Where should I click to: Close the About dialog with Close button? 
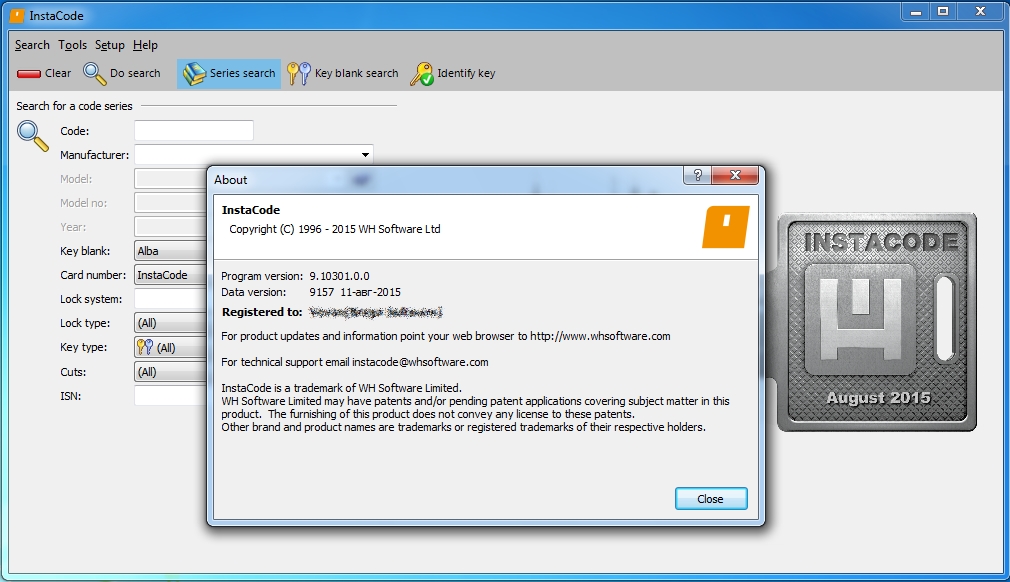tap(711, 499)
